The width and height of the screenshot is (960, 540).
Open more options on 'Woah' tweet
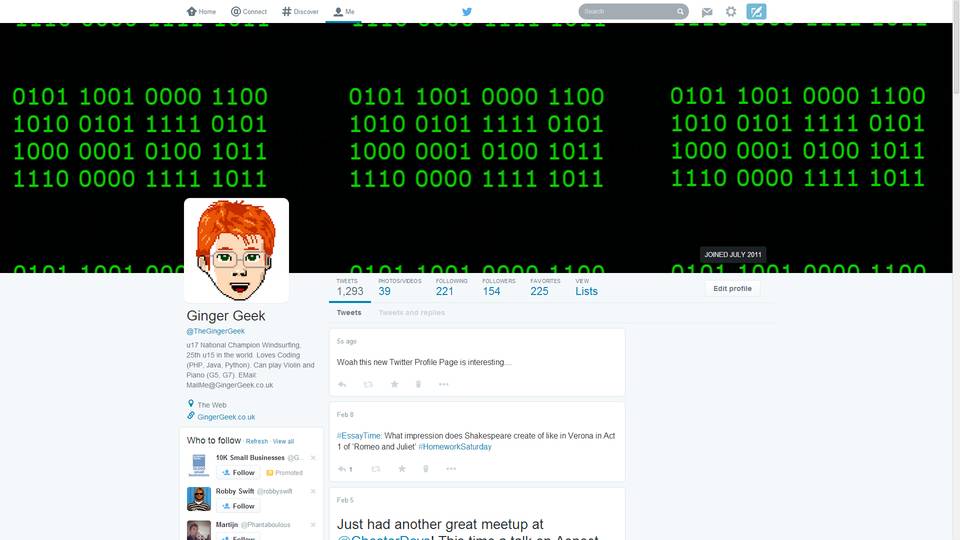pyautogui.click(x=444, y=384)
